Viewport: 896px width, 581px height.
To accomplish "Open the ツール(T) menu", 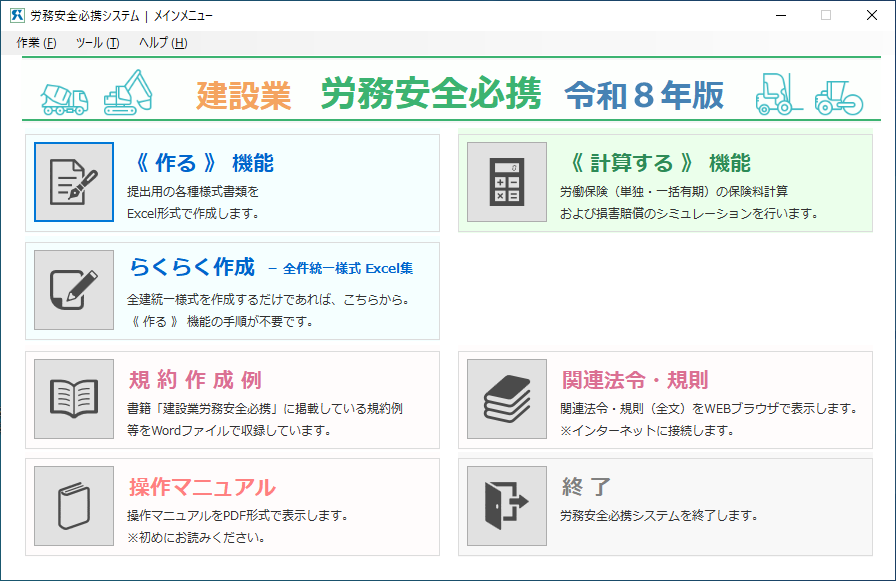I will 97,43.
